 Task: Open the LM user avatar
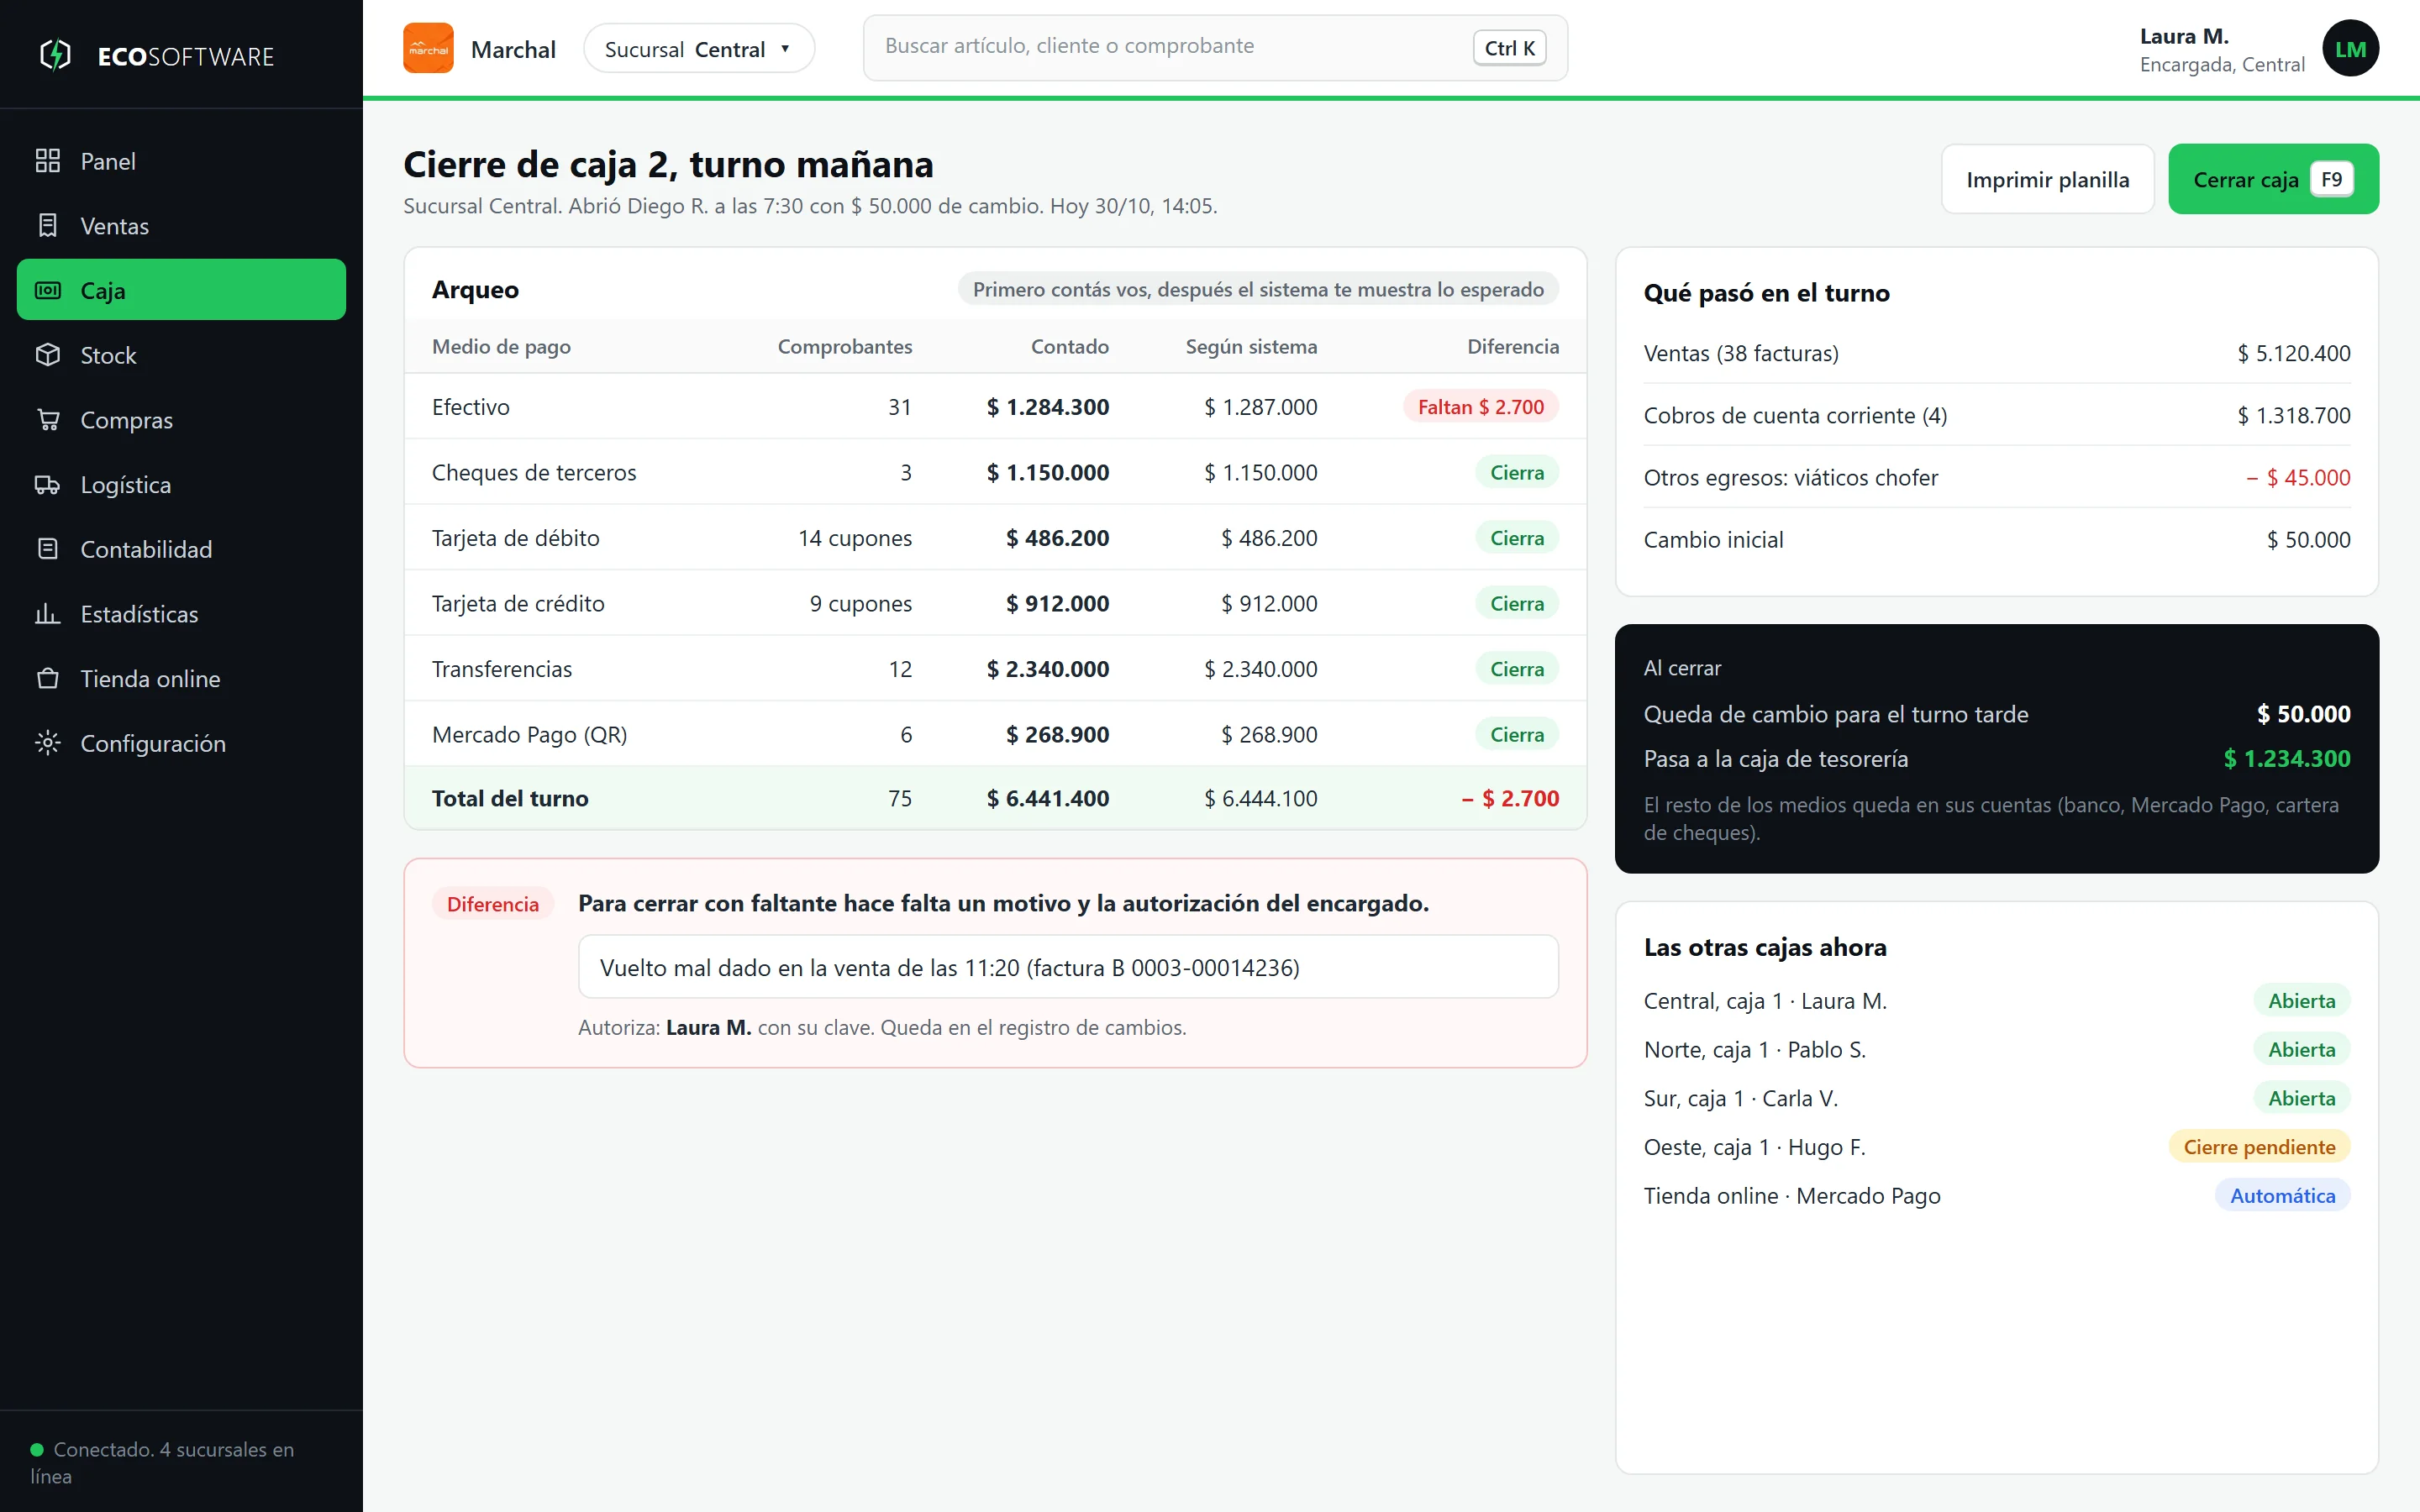click(2350, 48)
